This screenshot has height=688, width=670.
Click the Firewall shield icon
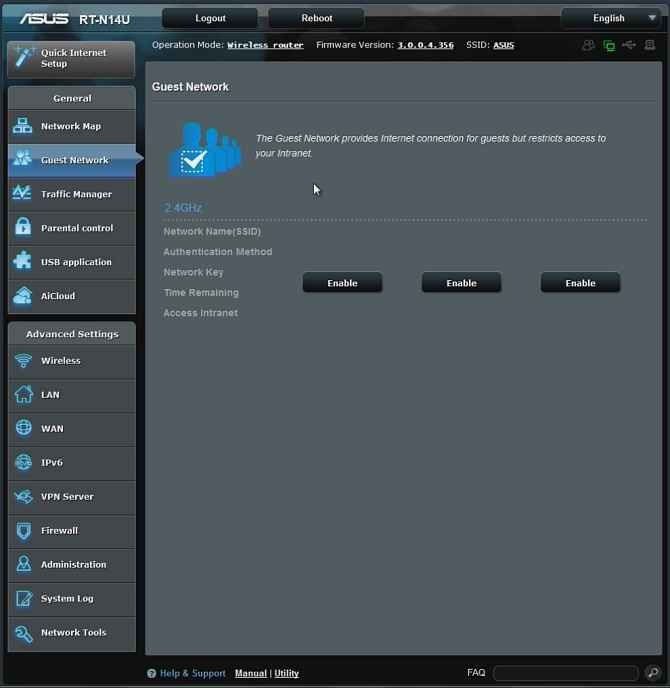[24, 530]
